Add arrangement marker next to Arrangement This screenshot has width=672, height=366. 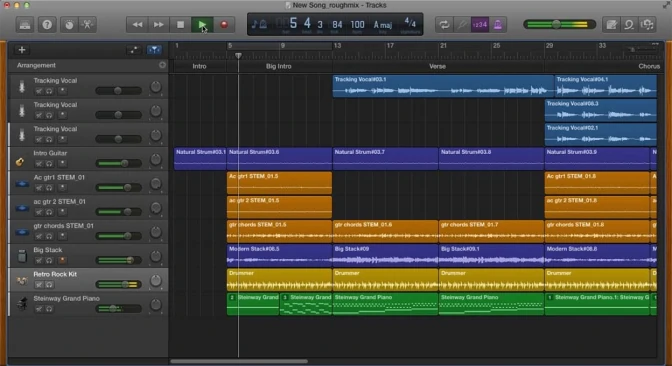pos(162,65)
